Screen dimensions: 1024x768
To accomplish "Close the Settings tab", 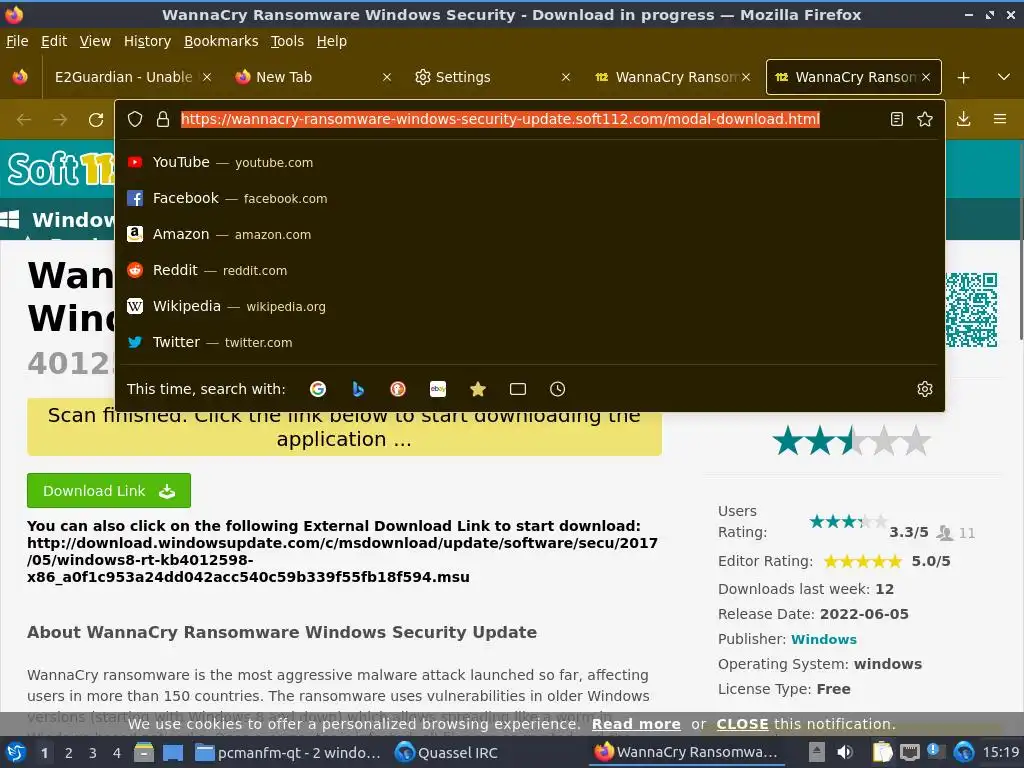I will [566, 77].
